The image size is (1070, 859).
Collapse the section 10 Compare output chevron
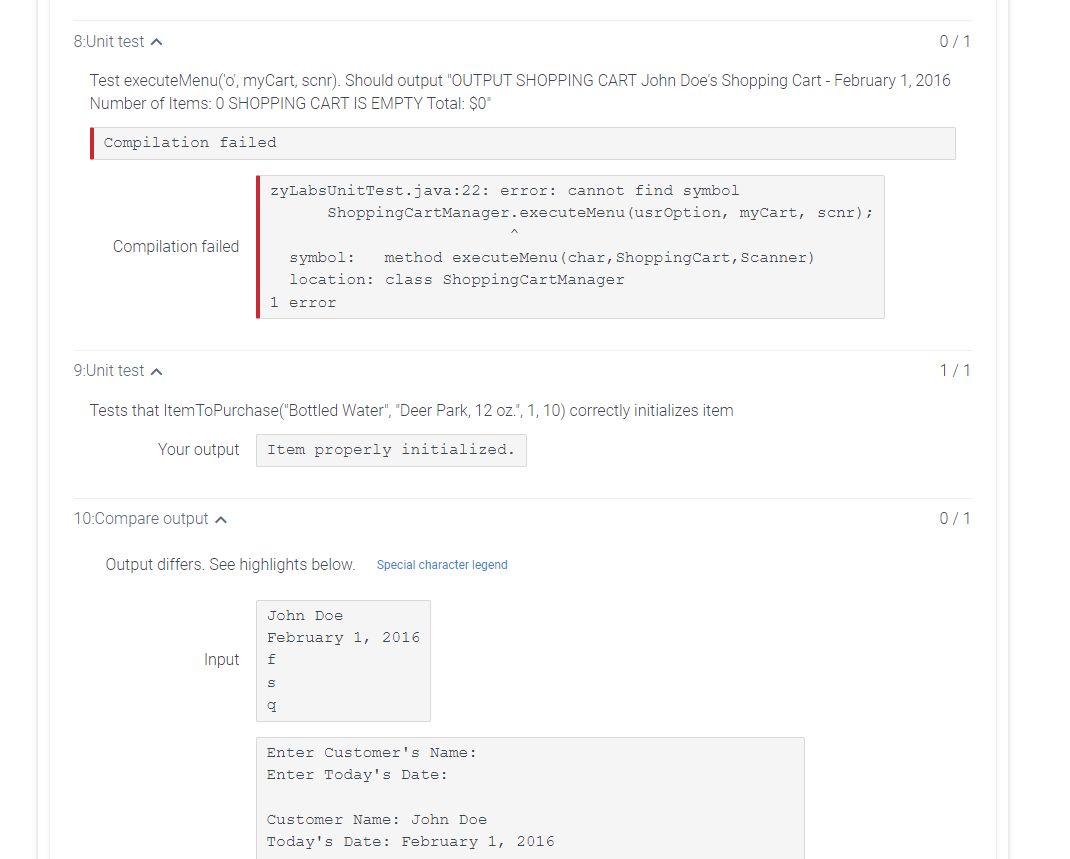pyautogui.click(x=222, y=518)
